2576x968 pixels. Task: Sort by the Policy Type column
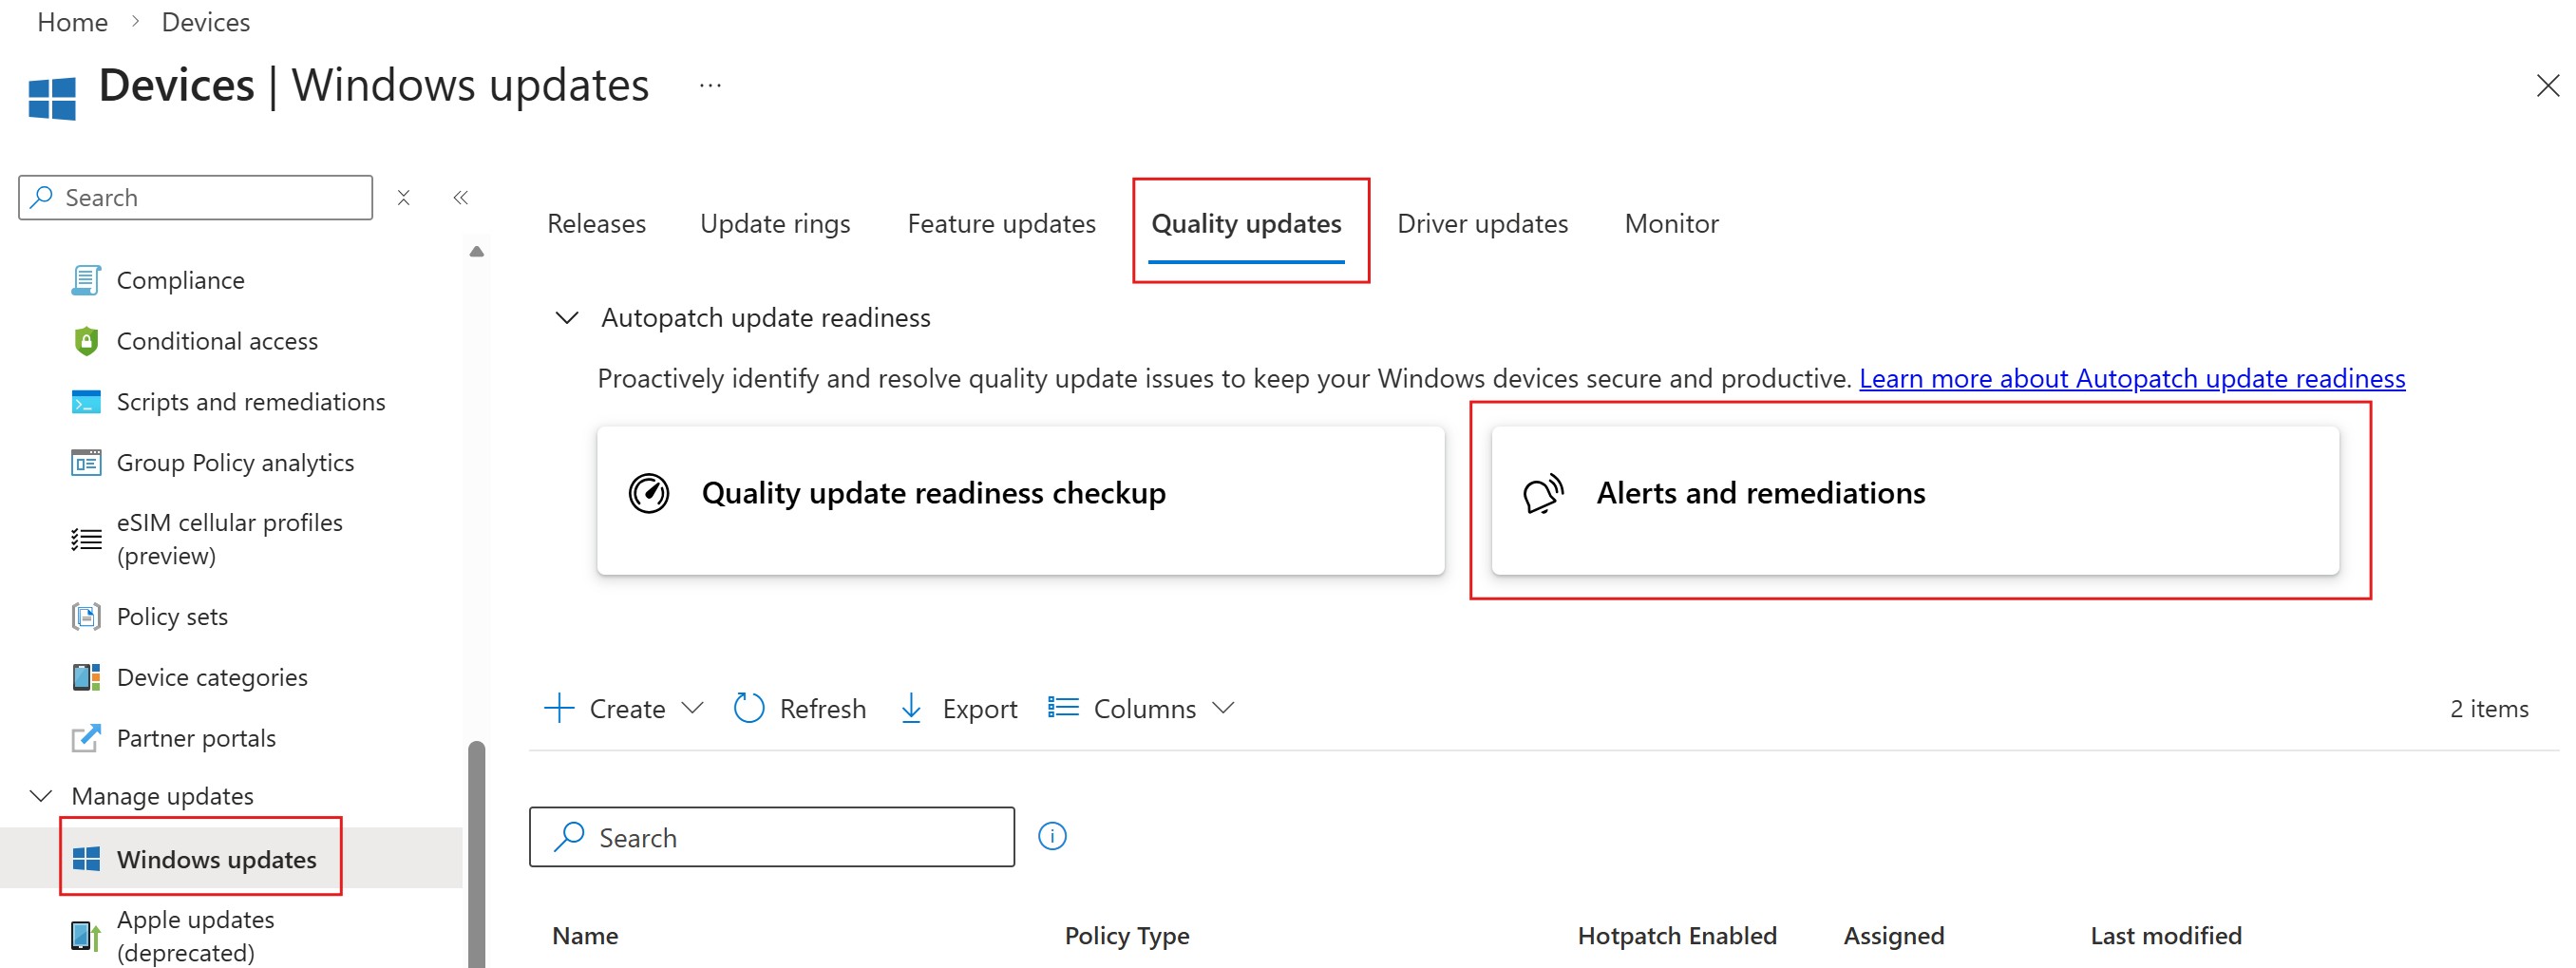tap(1127, 936)
